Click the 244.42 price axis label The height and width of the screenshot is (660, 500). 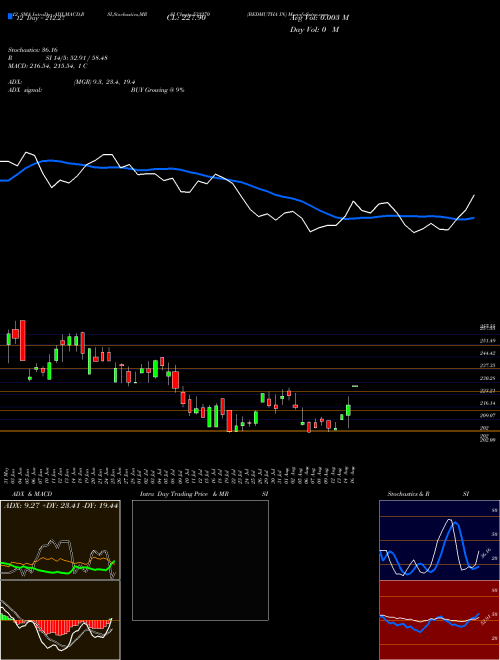487,353
